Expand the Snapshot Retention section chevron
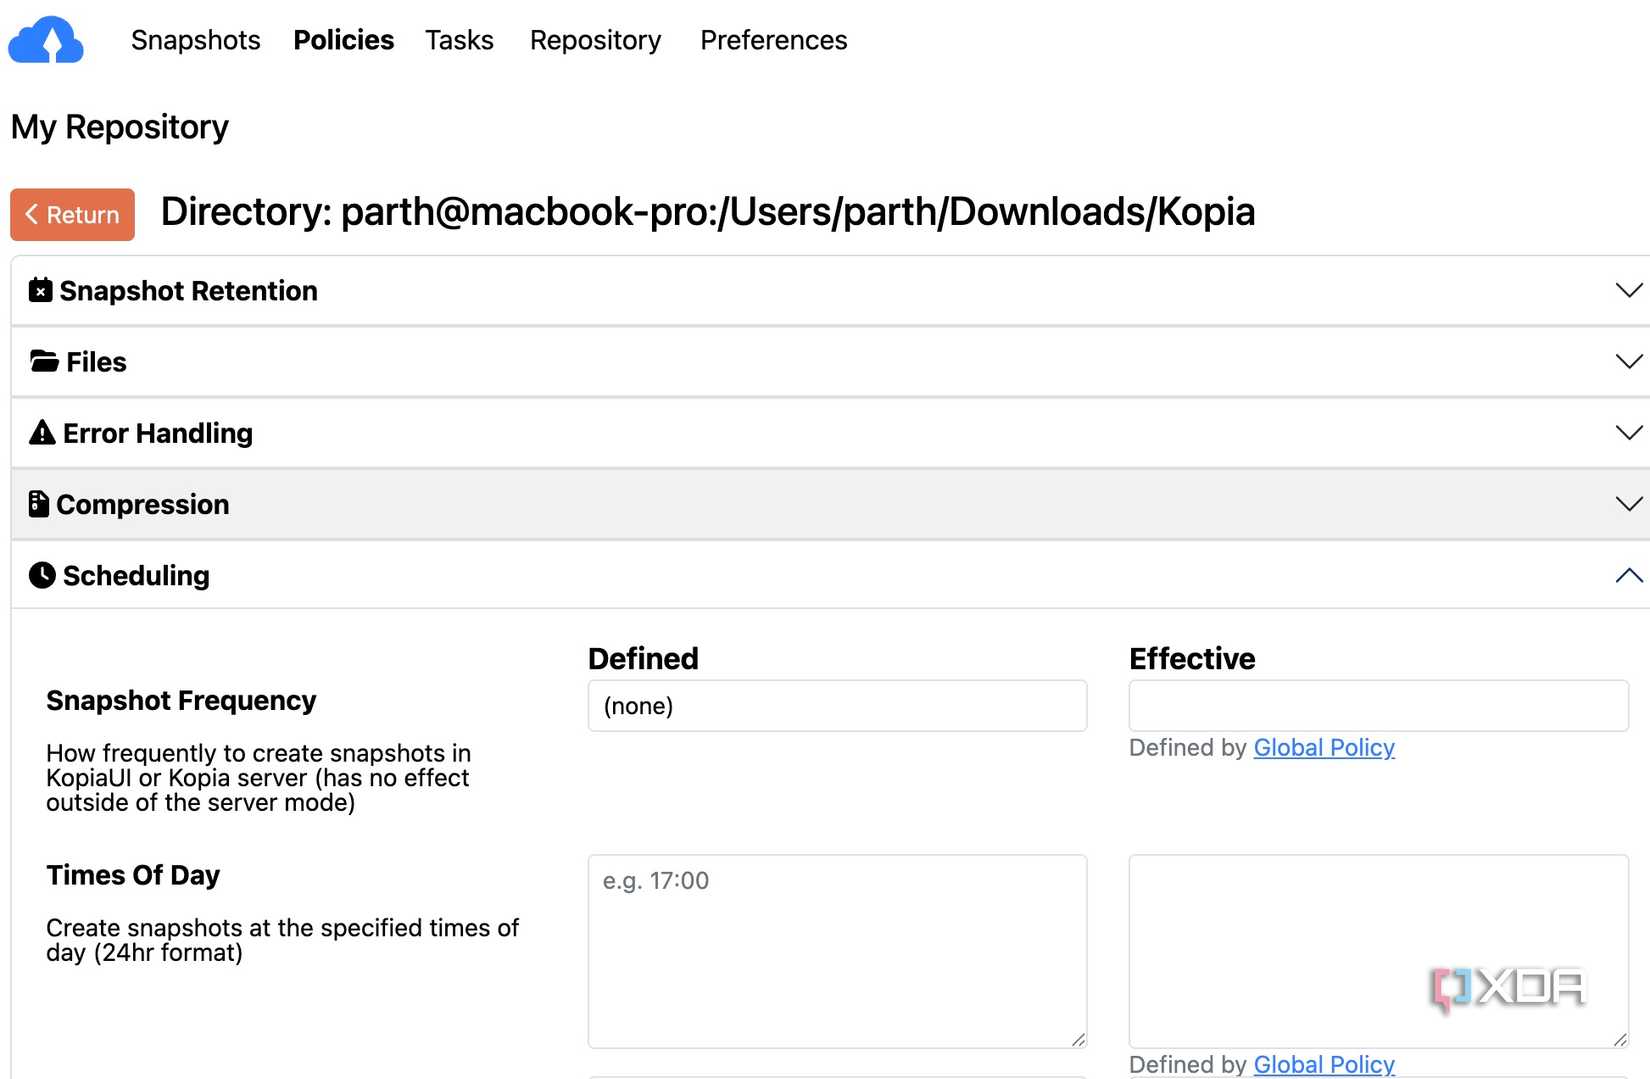The width and height of the screenshot is (1650, 1079). pos(1629,290)
